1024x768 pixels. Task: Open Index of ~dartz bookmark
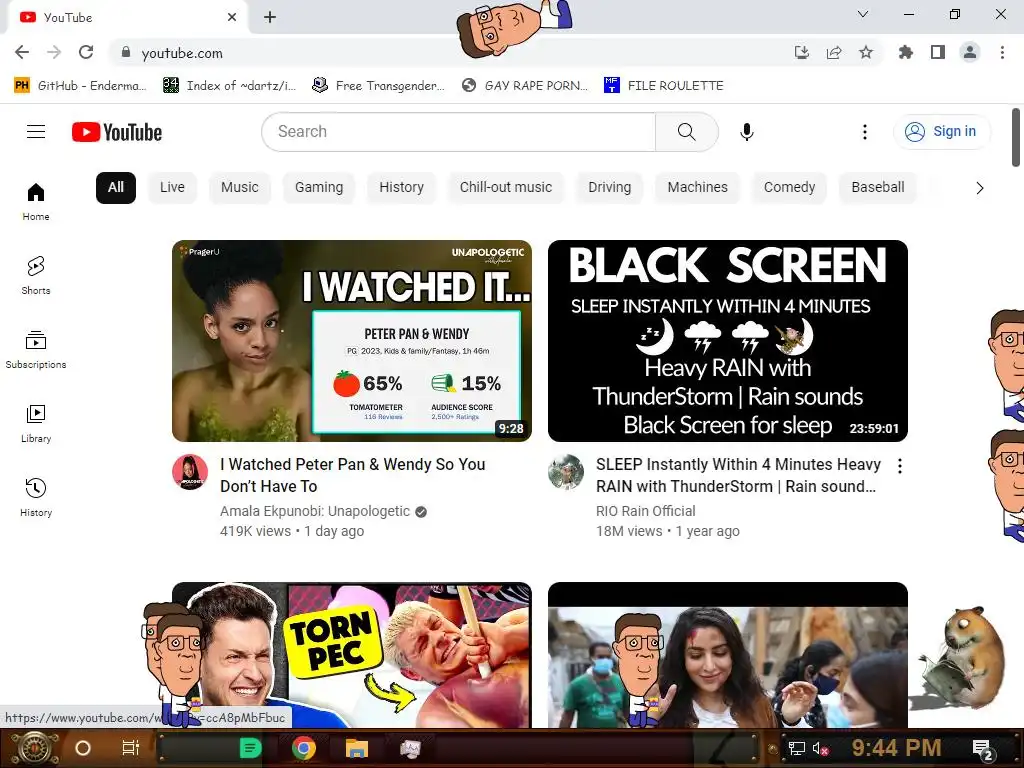(230, 86)
